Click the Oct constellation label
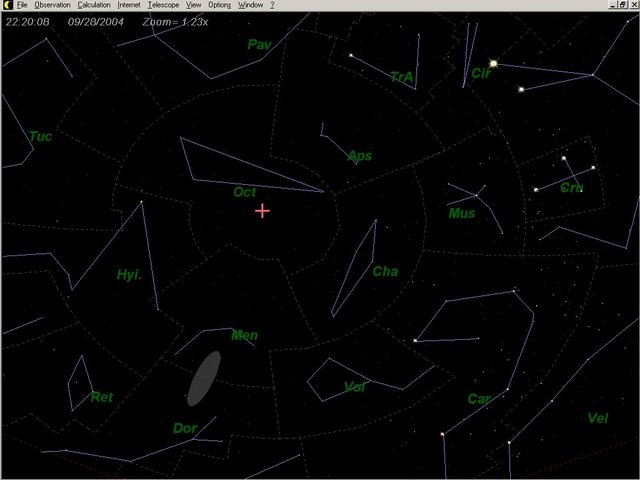Viewport: 640px width, 480px height. coord(245,192)
